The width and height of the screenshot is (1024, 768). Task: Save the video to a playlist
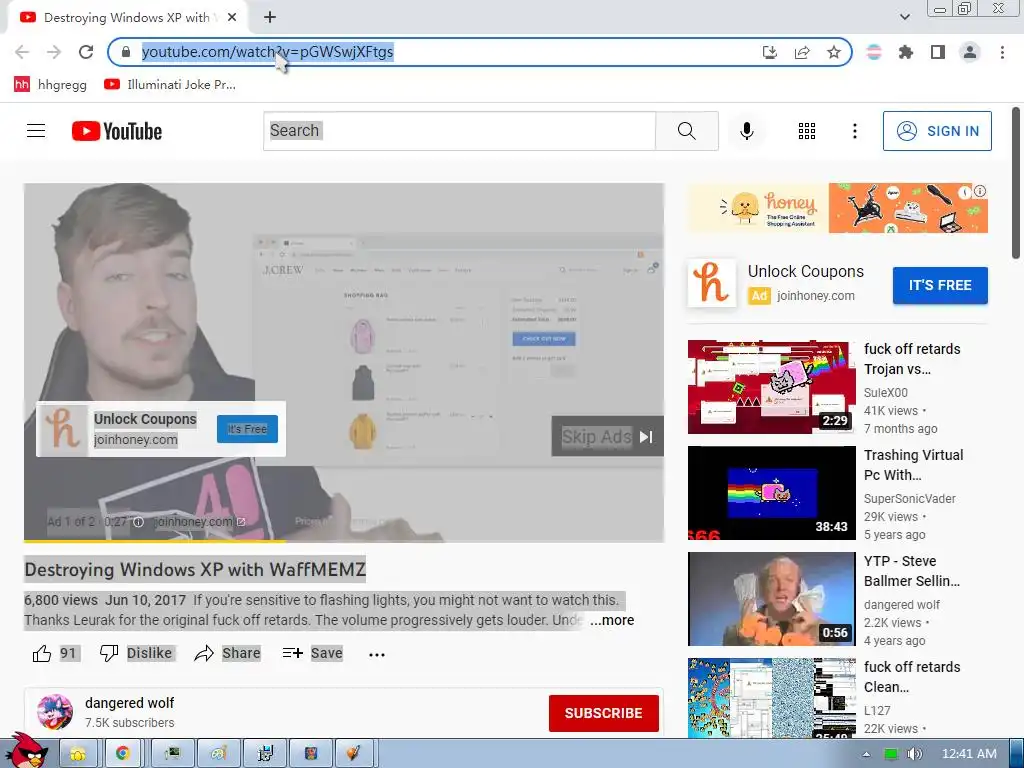click(x=312, y=653)
